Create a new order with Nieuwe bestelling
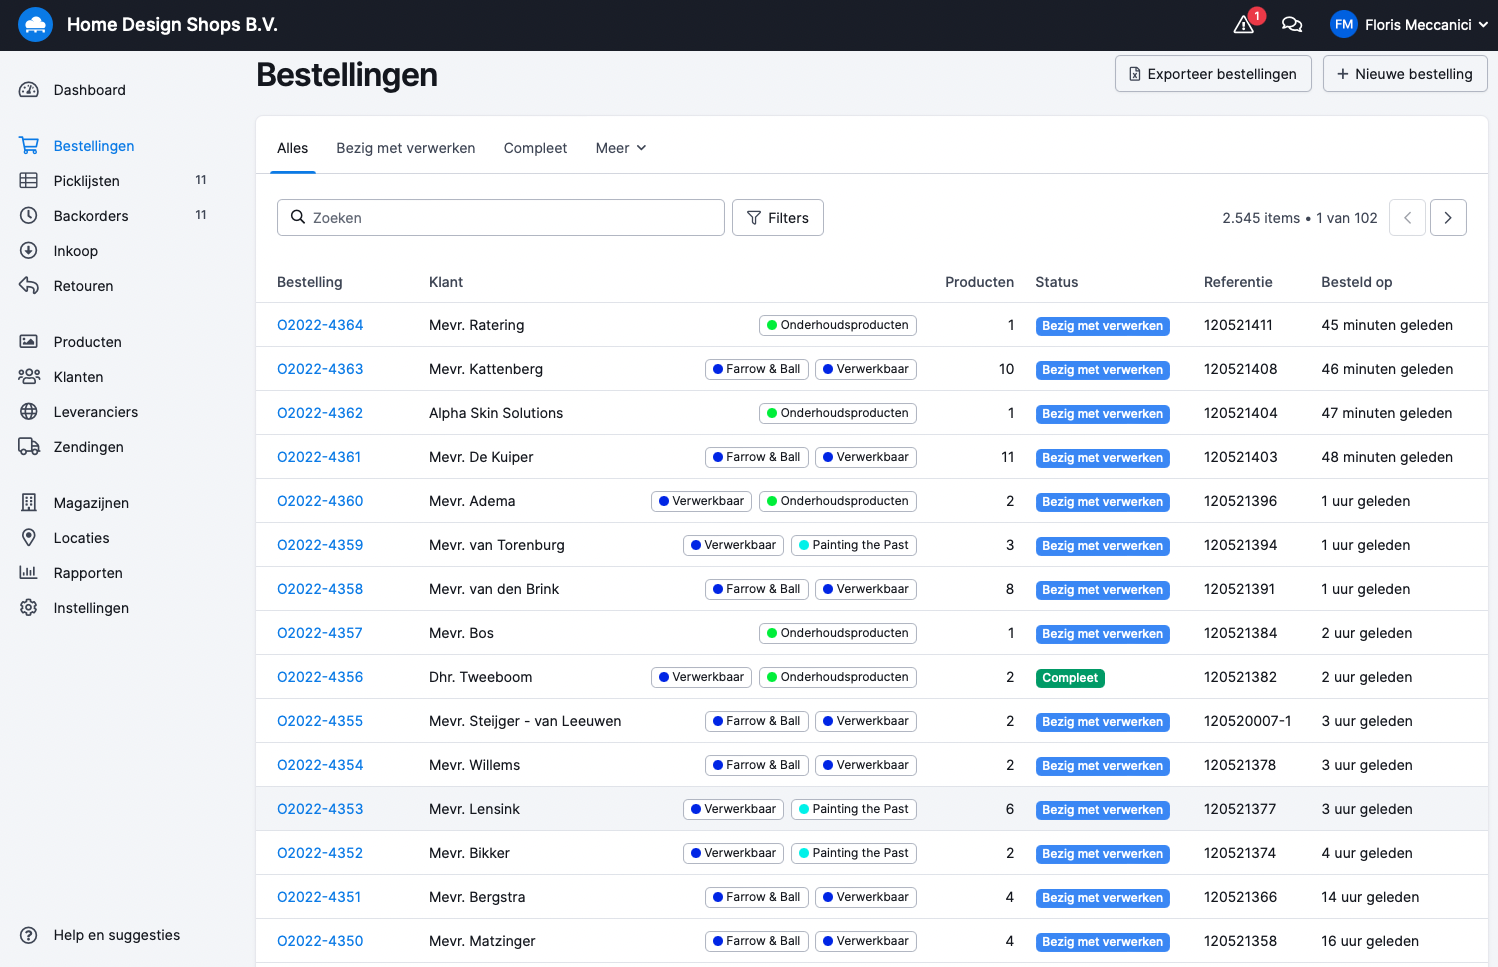Viewport: 1498px width, 967px height. [x=1404, y=74]
